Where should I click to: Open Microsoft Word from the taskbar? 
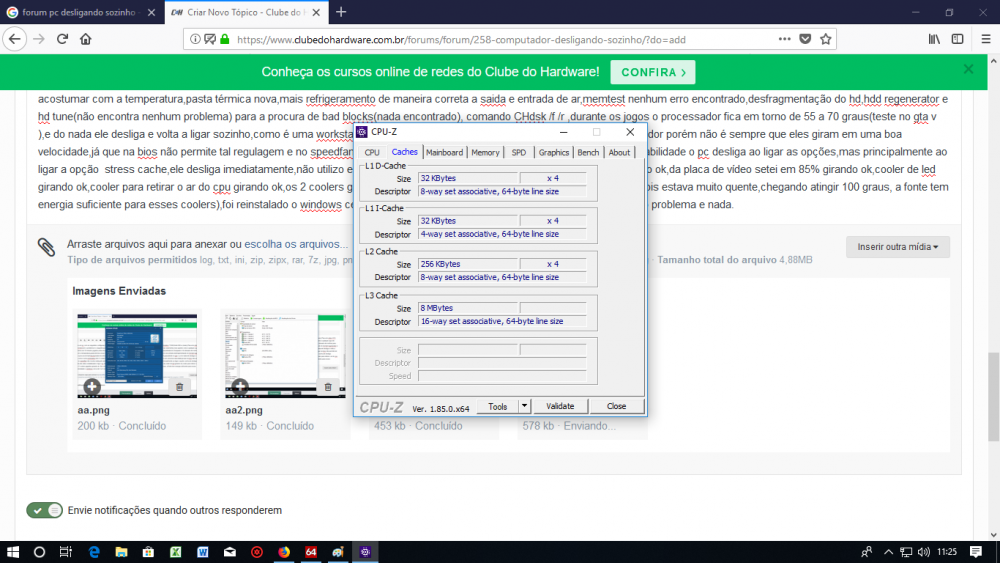click(202, 551)
